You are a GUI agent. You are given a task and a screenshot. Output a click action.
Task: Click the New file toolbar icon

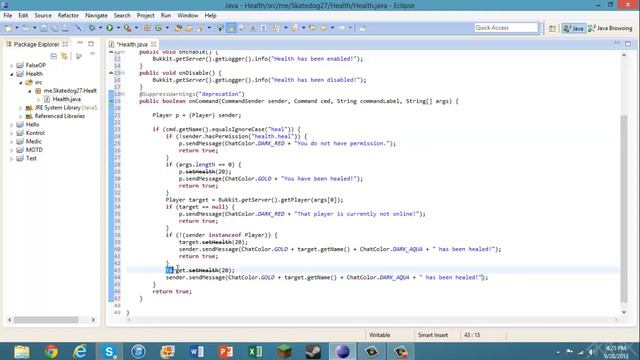click(9, 28)
